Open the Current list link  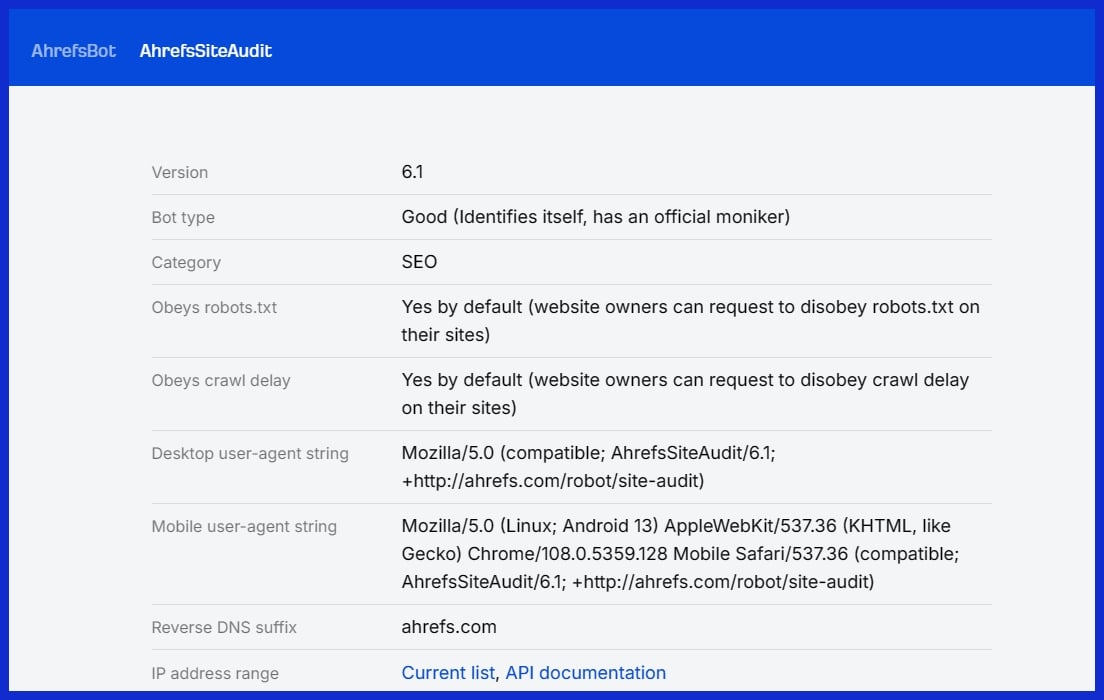coord(448,673)
